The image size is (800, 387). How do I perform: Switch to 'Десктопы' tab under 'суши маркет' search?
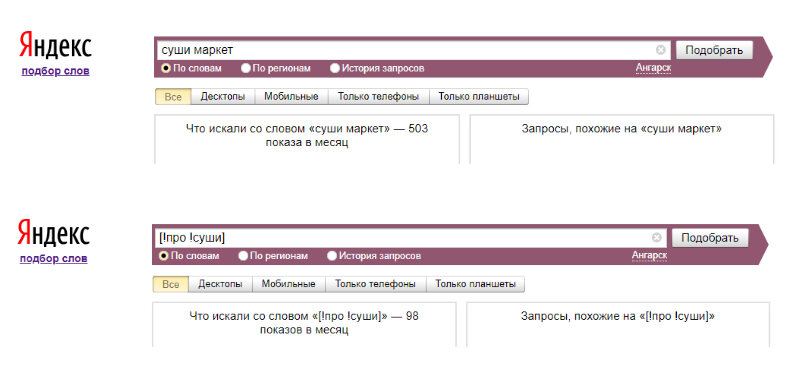(222, 96)
